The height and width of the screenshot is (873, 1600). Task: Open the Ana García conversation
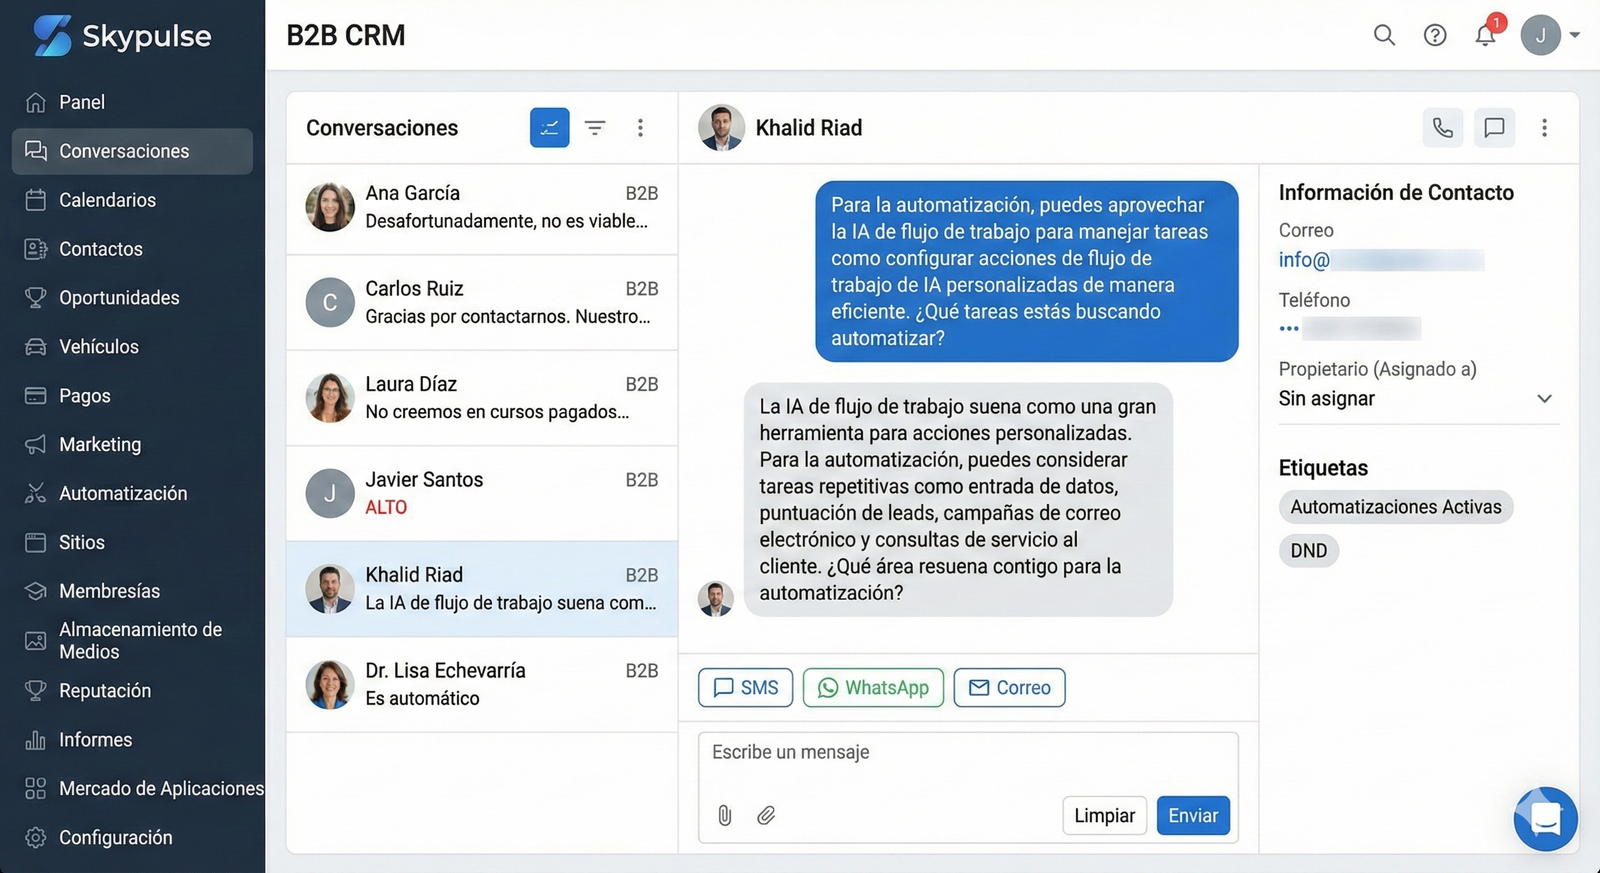coord(482,207)
